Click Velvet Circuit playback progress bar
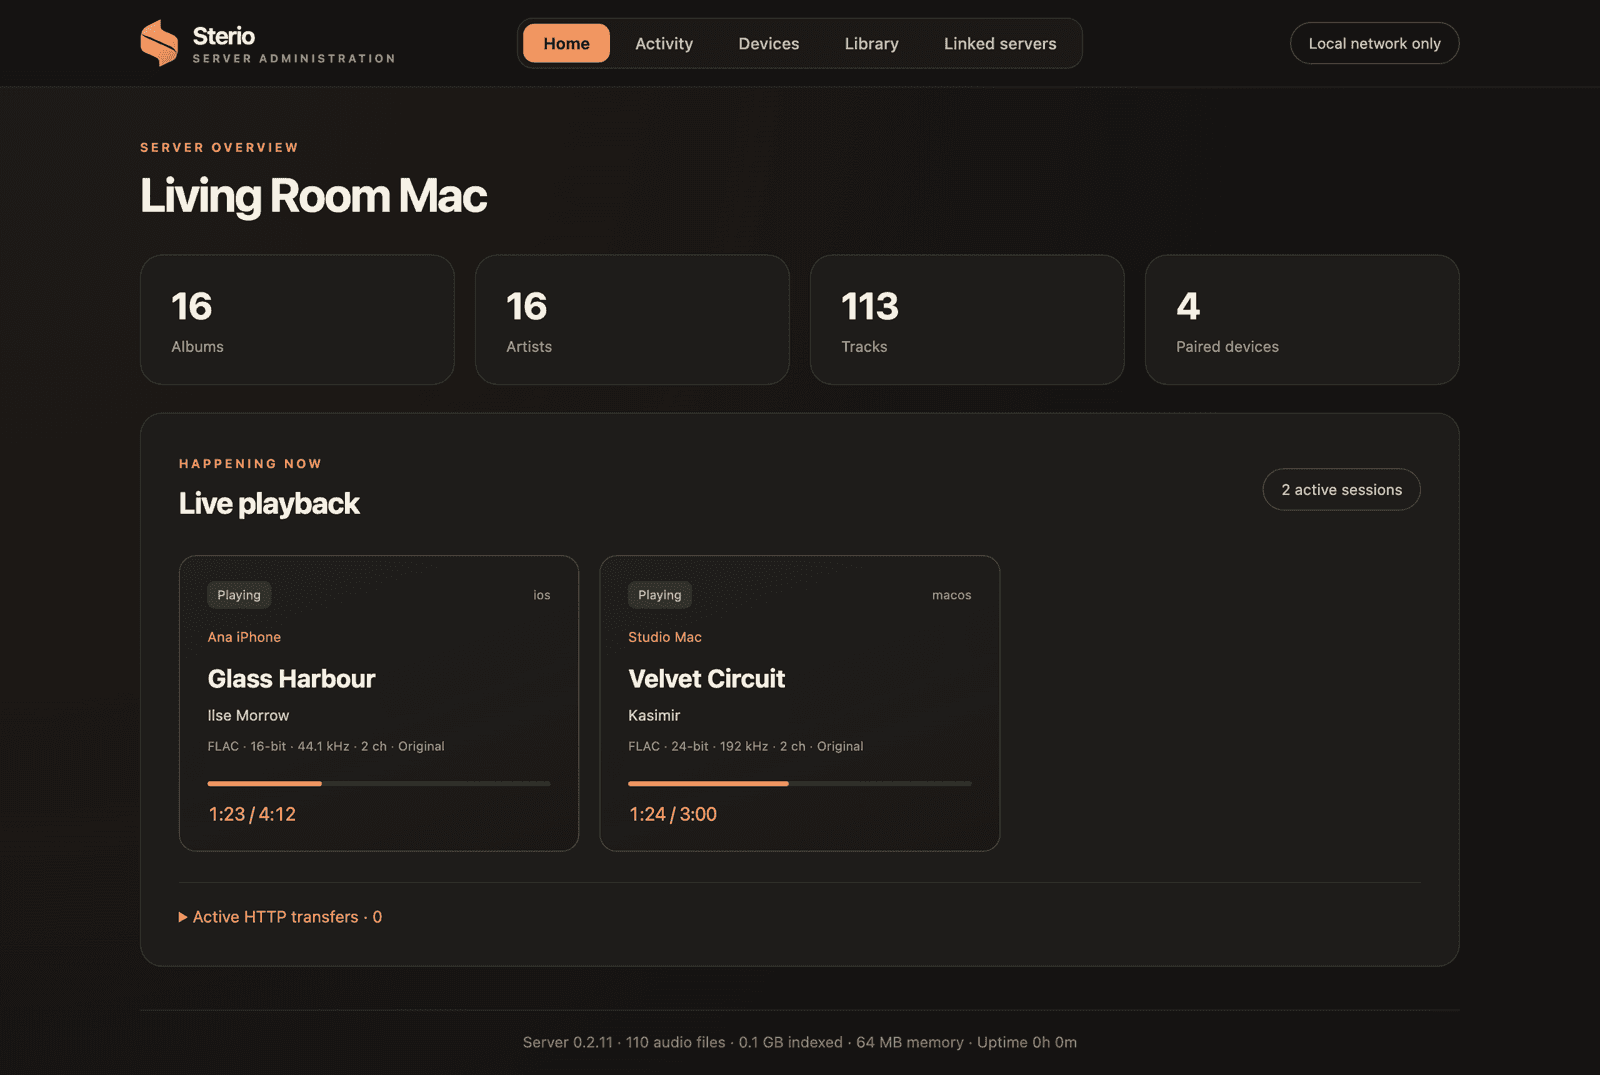Screen dimensions: 1600x1075 point(800,783)
